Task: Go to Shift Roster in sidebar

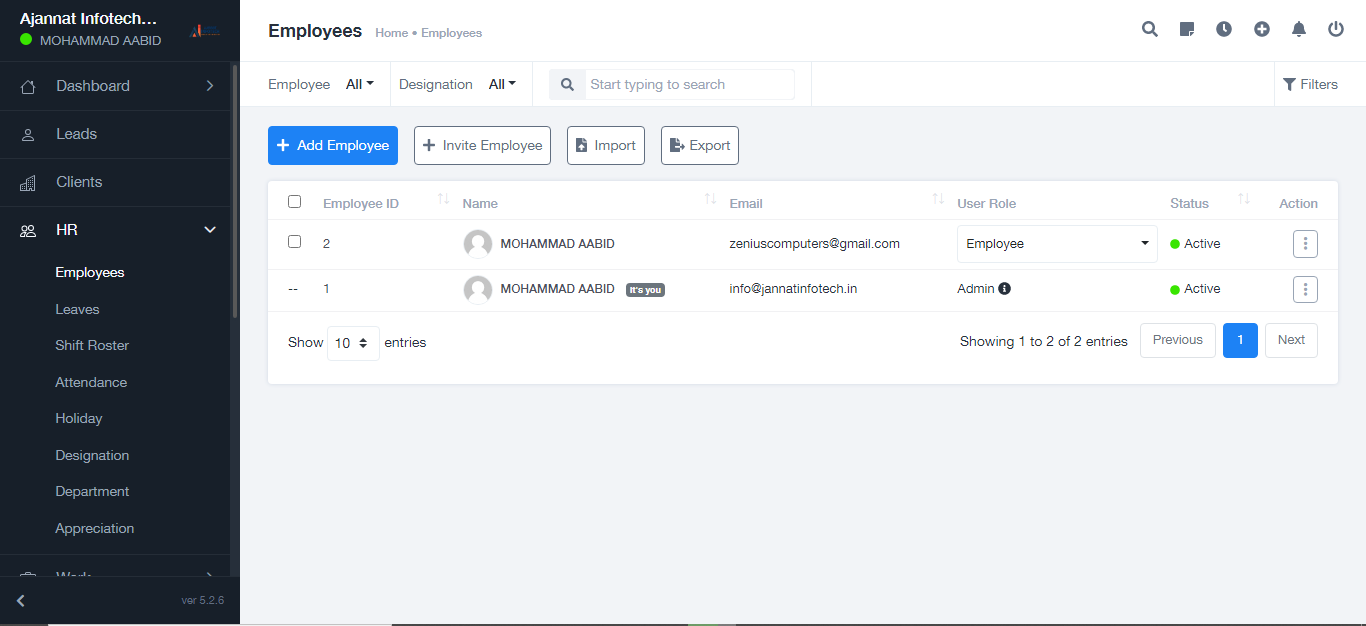Action: pos(92,345)
